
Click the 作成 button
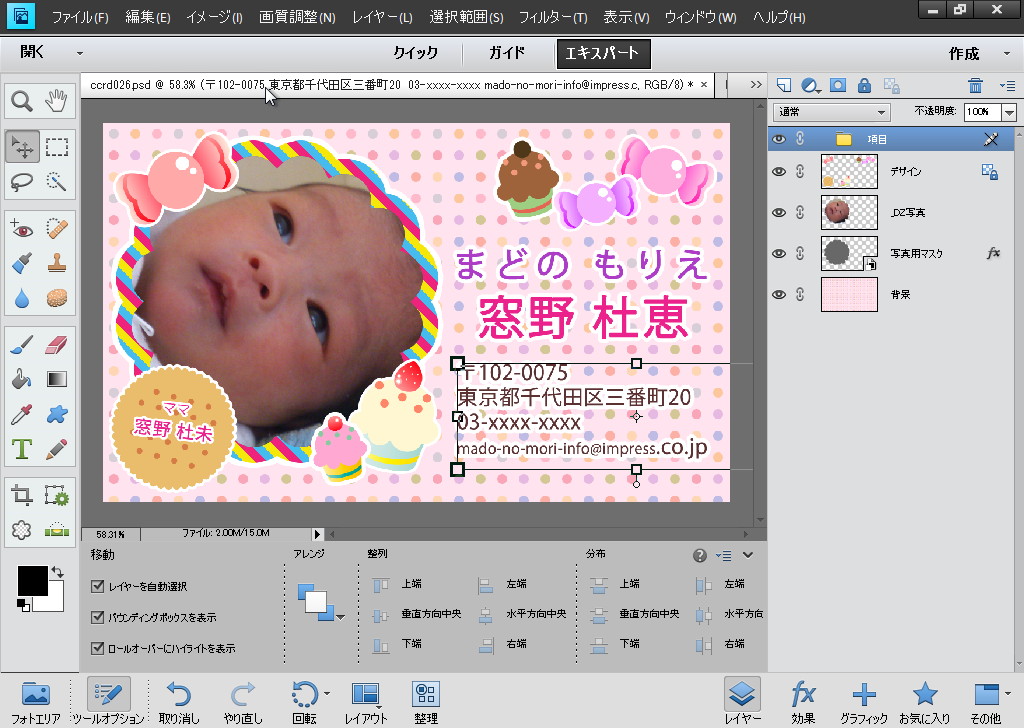963,53
